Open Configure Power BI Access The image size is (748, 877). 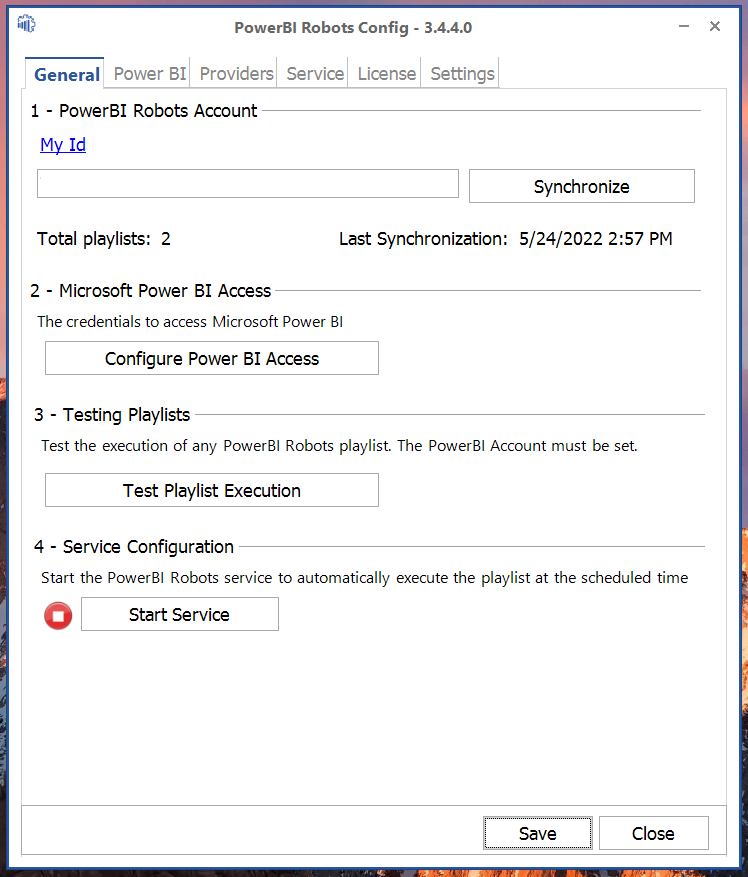(x=212, y=359)
